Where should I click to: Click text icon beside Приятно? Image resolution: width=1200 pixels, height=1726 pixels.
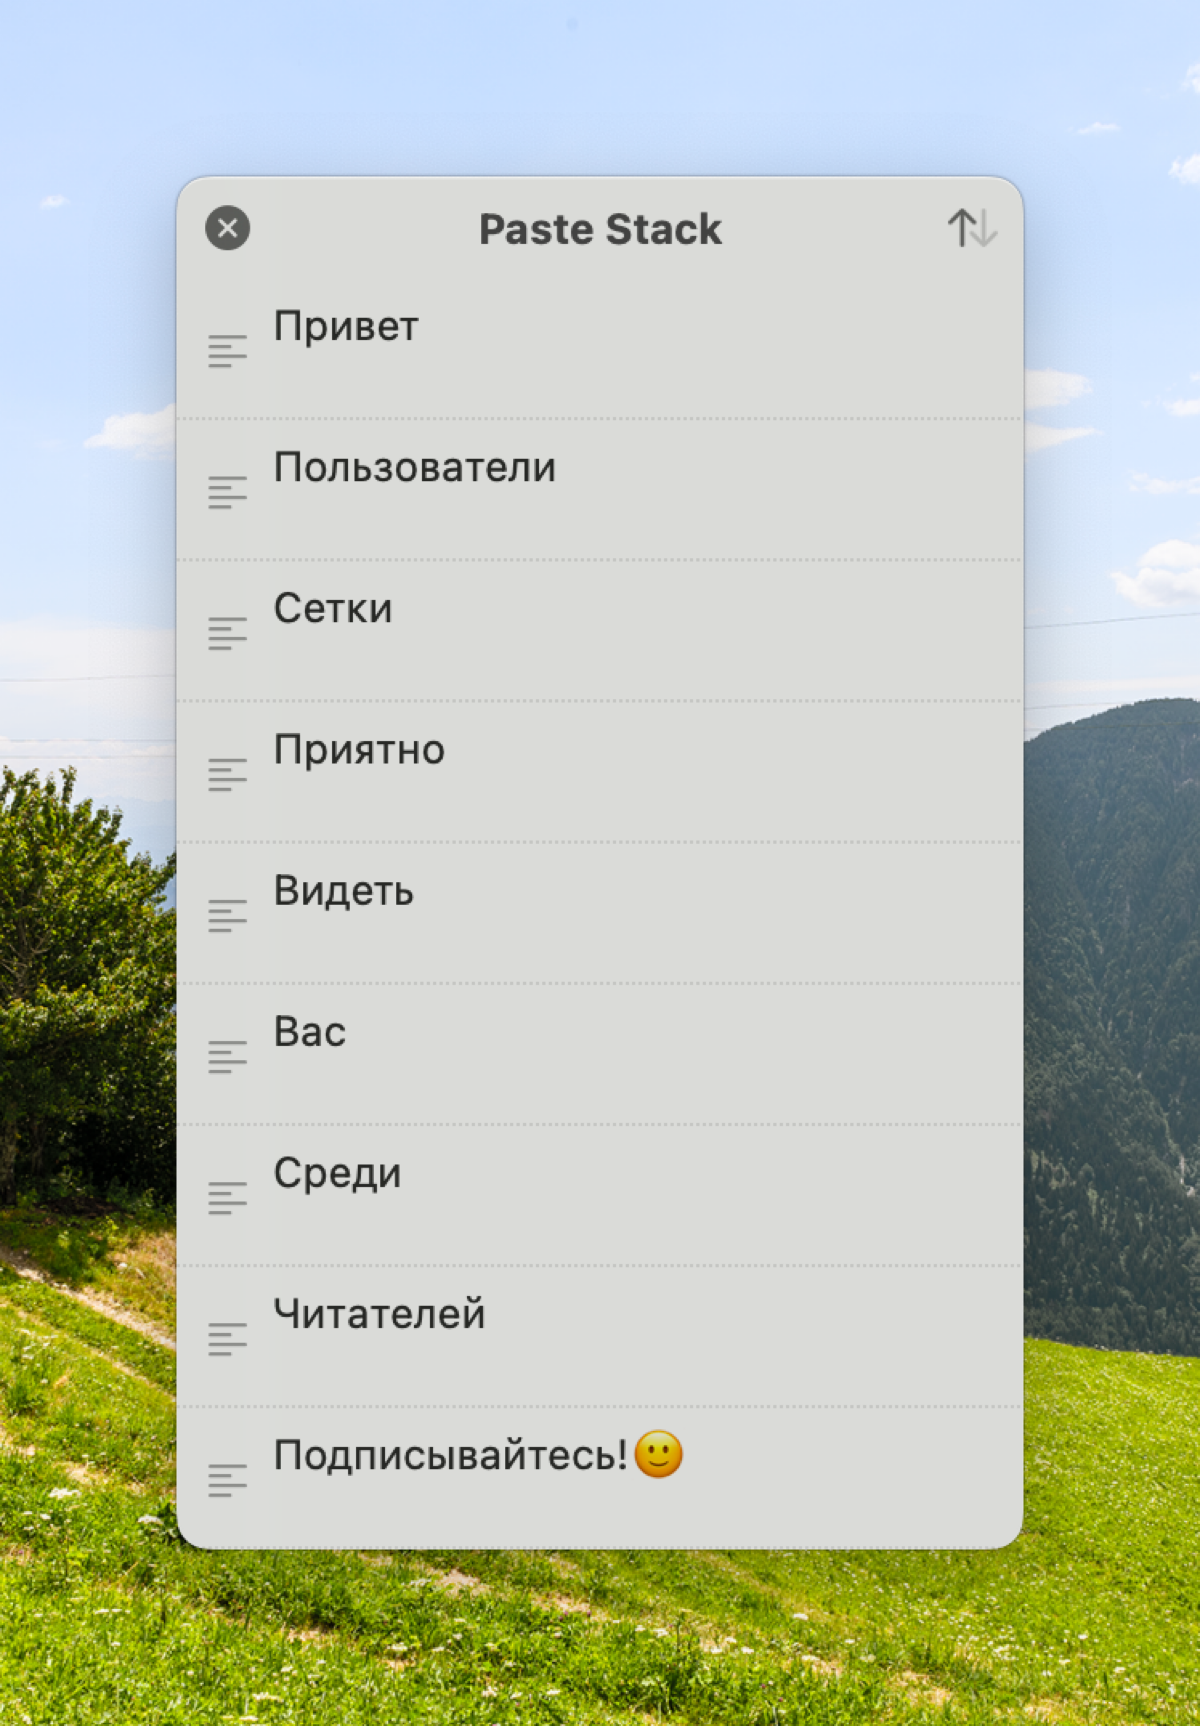click(227, 774)
